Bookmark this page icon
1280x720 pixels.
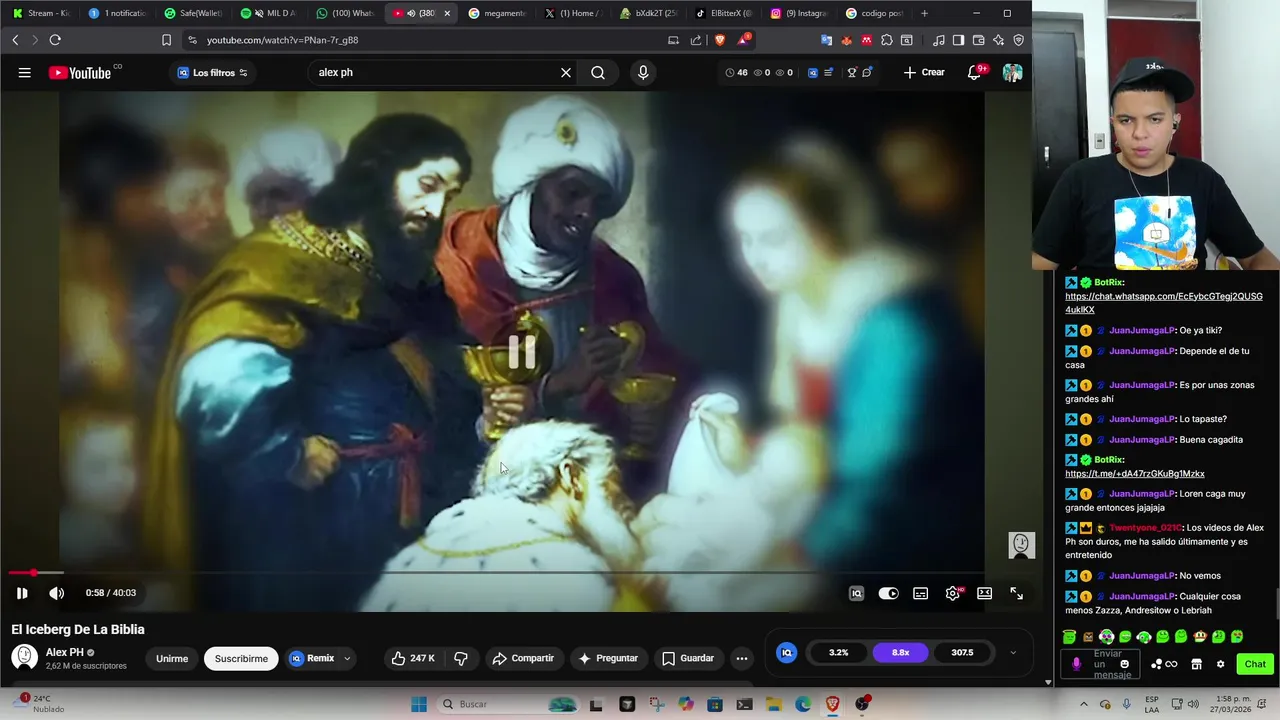pyautogui.click(x=166, y=40)
